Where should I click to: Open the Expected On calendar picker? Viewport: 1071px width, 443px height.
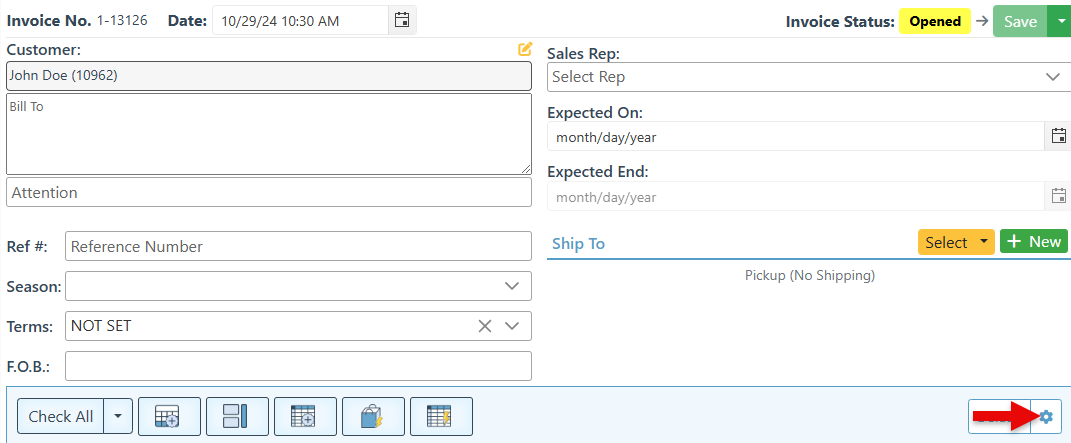click(1057, 136)
